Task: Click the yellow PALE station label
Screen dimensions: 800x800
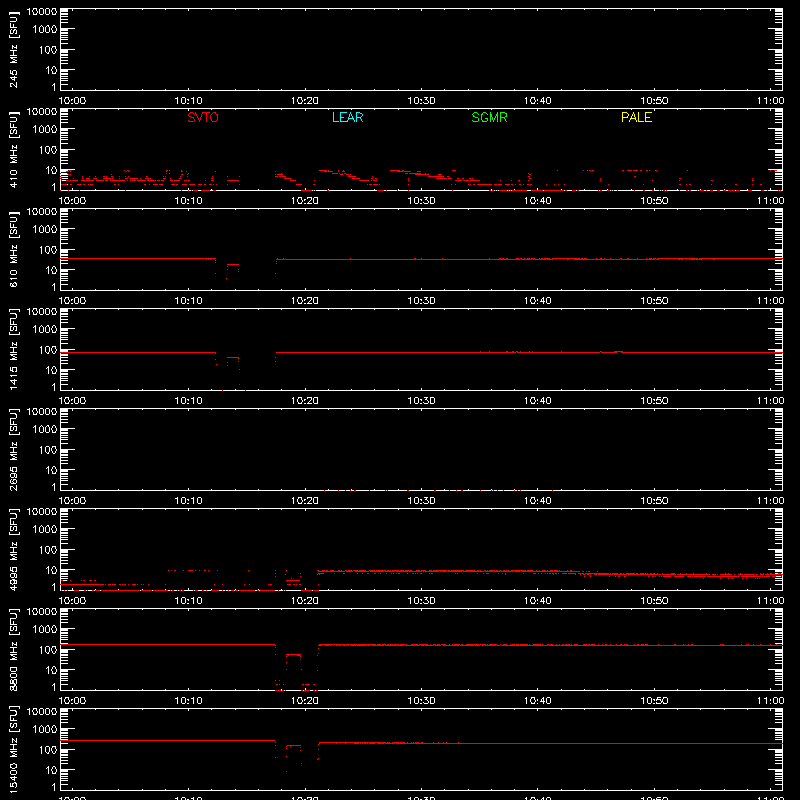Action: point(636,117)
